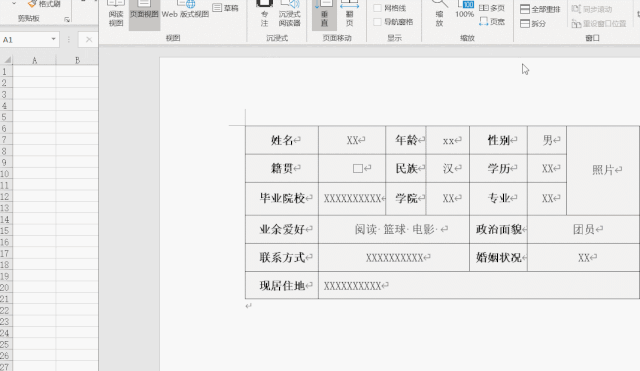
Task: Click Synchronous Scrolling (同步滚动)
Action: point(592,9)
